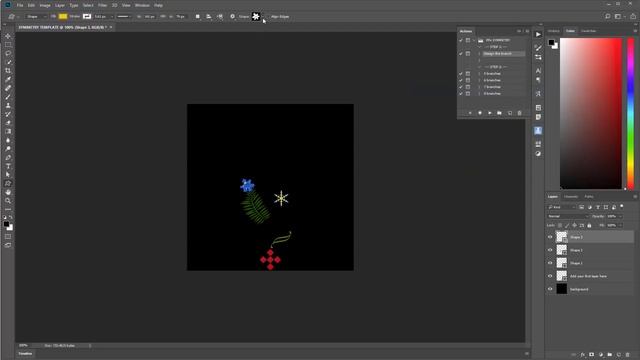Toggle dialog box for the action set

(468, 40)
